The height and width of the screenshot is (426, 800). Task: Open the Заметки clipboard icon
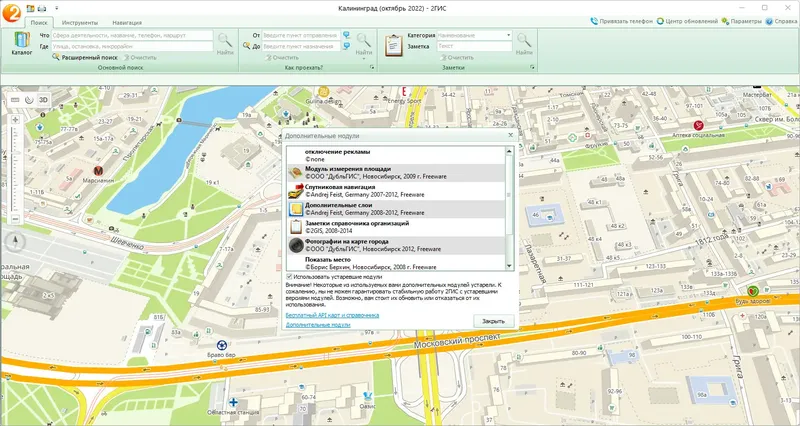coord(393,45)
